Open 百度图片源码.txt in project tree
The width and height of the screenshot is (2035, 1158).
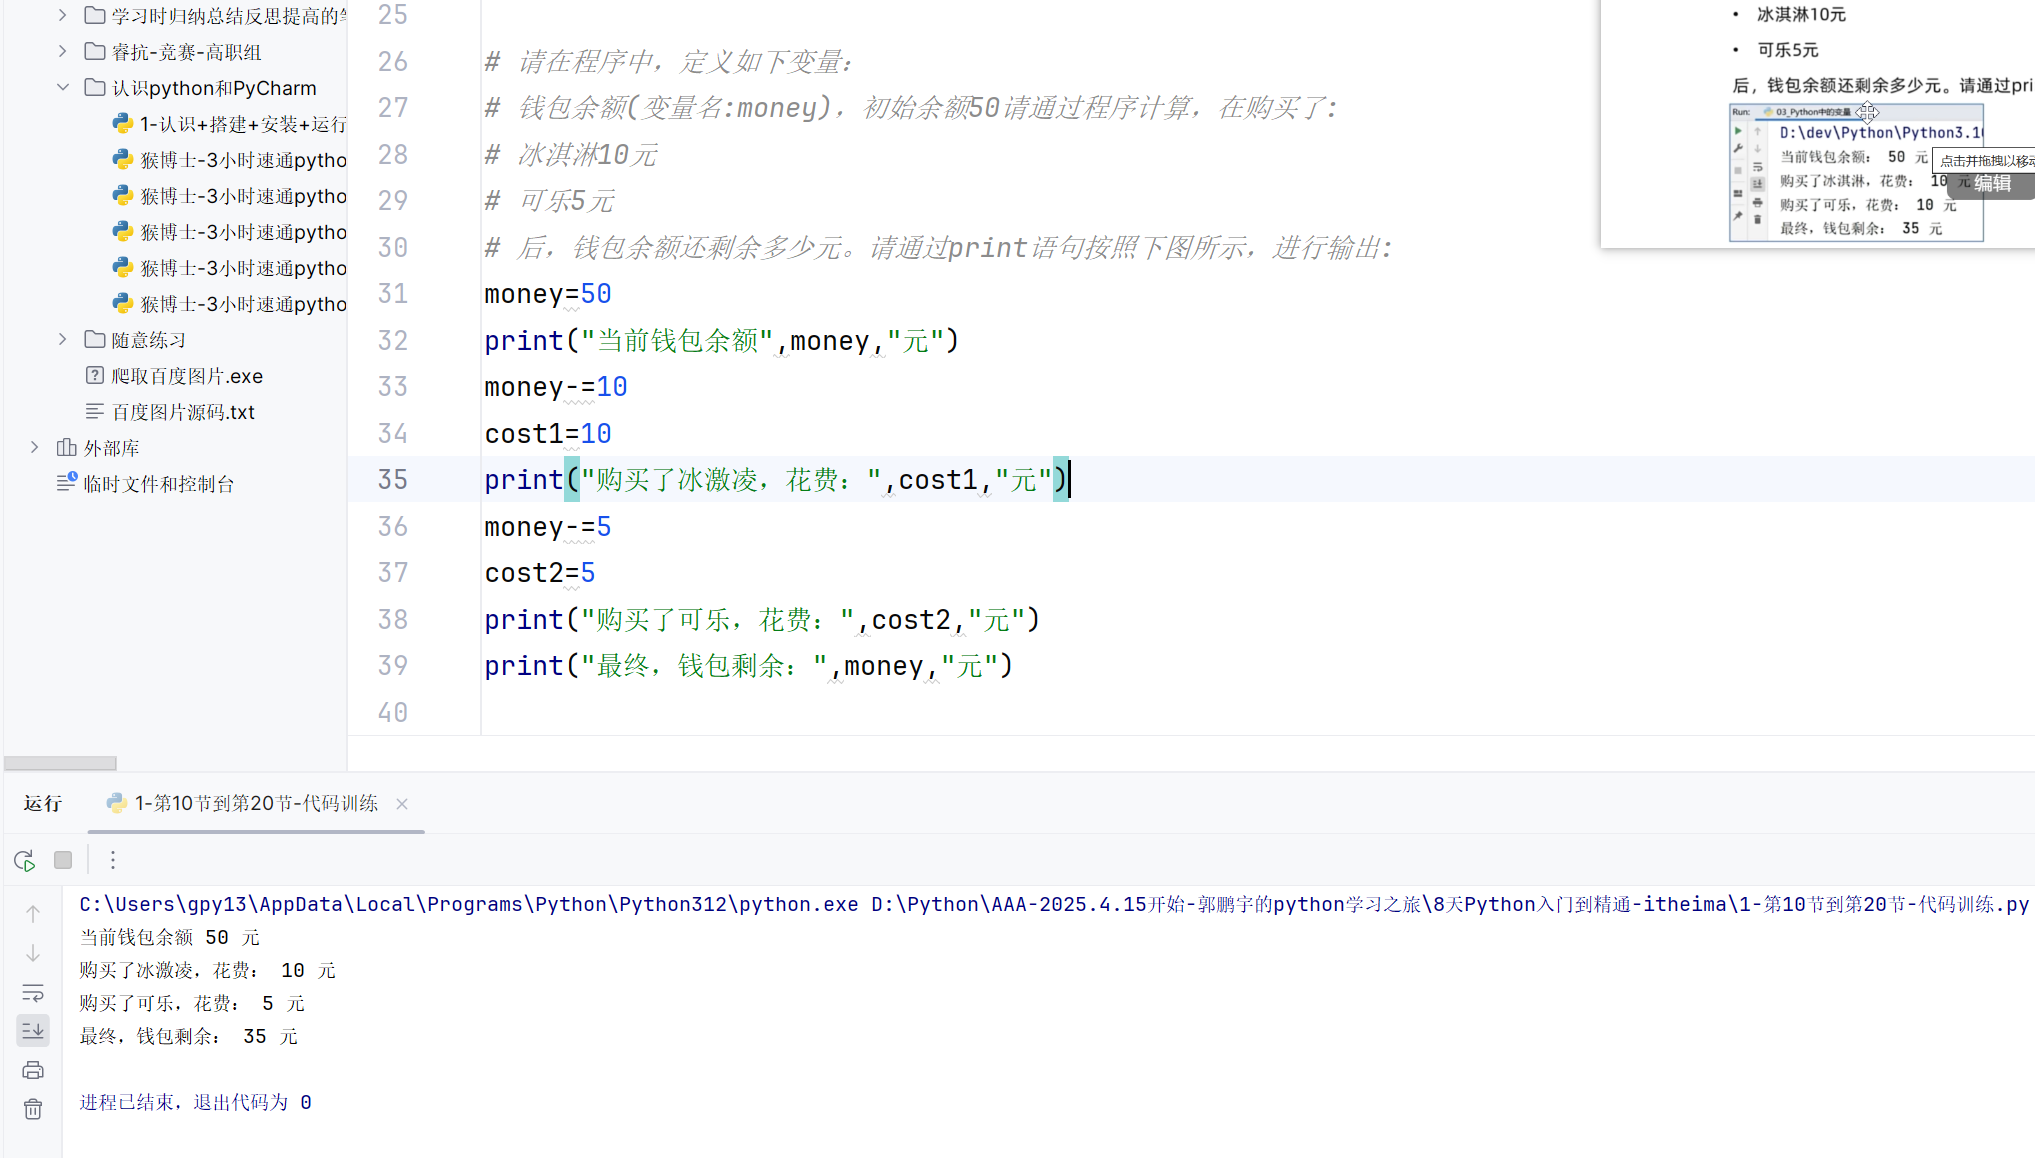183,412
